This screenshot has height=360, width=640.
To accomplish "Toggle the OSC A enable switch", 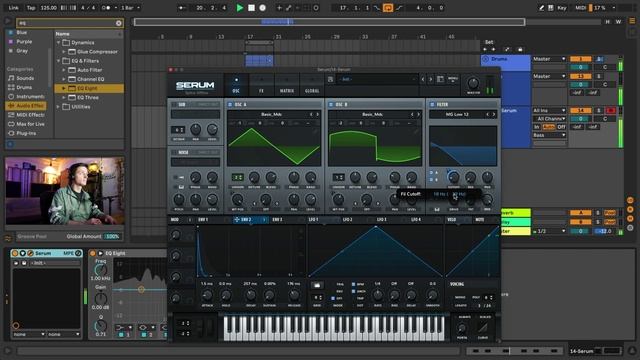I will point(230,105).
